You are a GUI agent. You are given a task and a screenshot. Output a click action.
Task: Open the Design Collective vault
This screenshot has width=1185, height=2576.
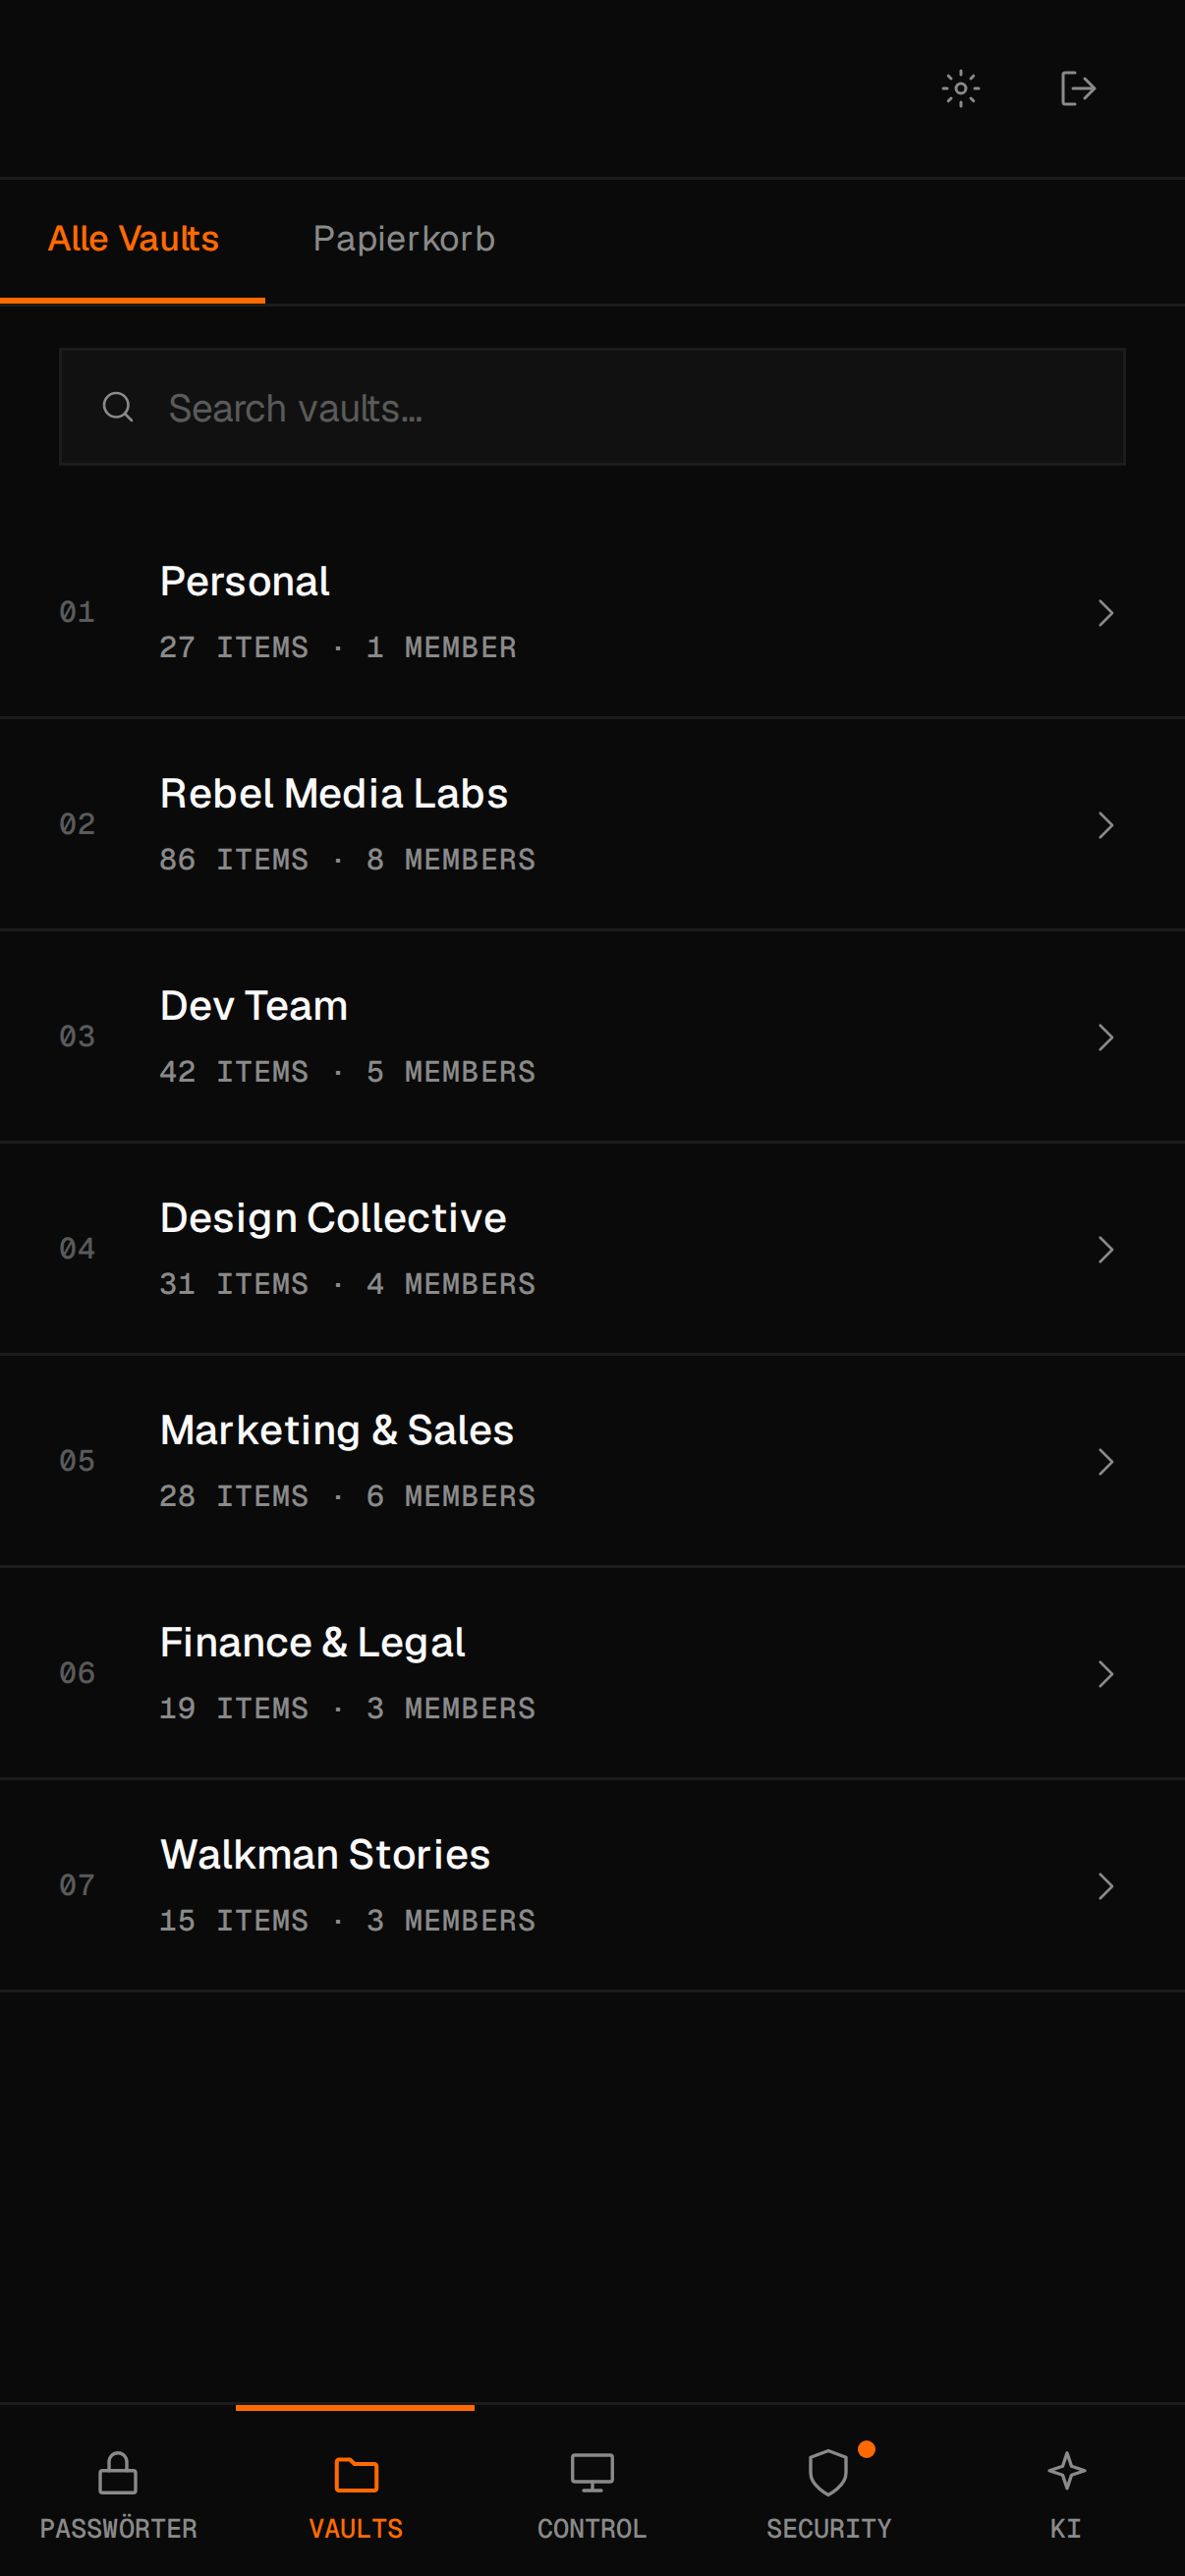592,1249
